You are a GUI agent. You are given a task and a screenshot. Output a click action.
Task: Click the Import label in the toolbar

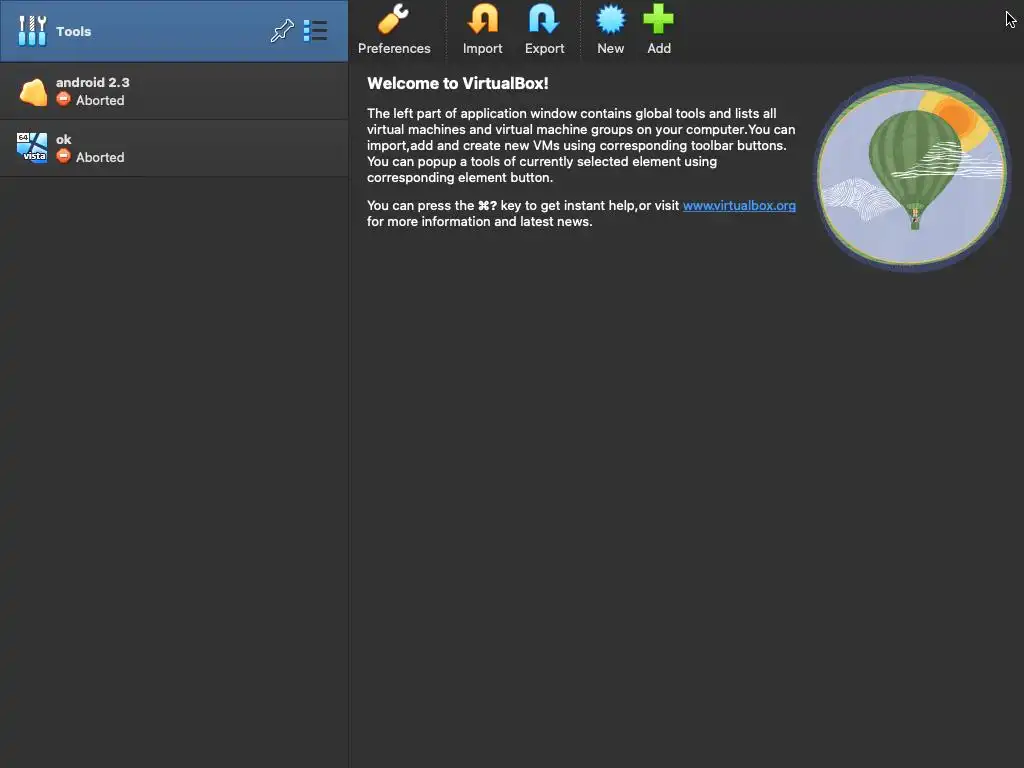483,48
